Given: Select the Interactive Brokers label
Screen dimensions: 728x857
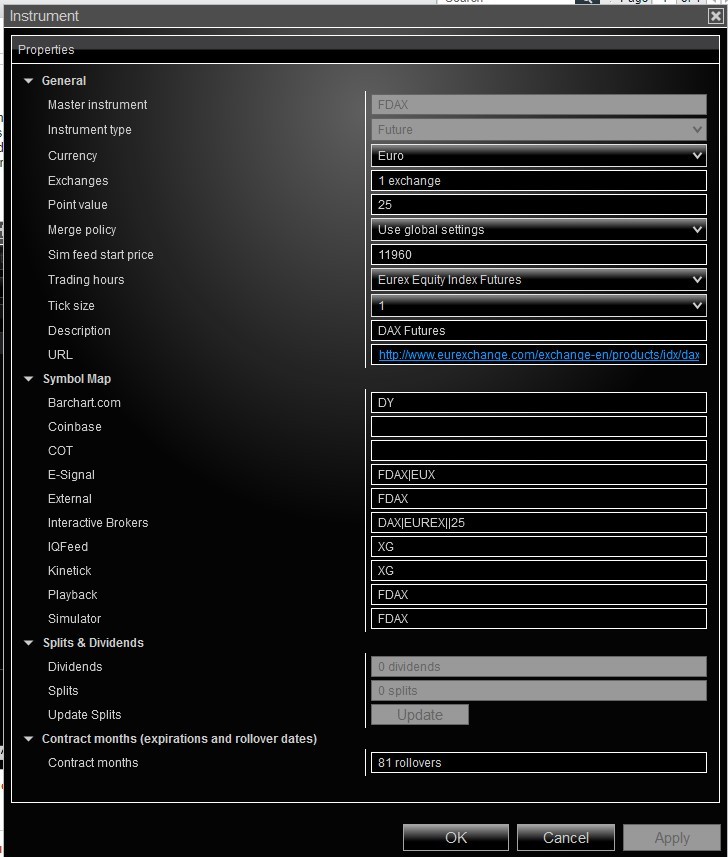Looking at the screenshot, I should 98,523.
